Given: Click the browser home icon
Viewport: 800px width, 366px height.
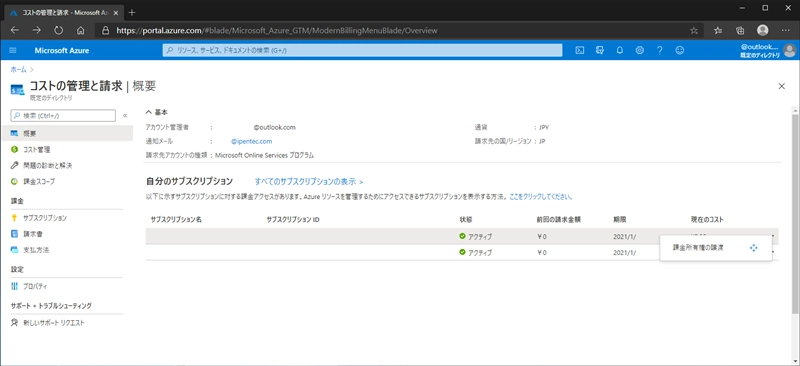Looking at the screenshot, I should [x=80, y=30].
